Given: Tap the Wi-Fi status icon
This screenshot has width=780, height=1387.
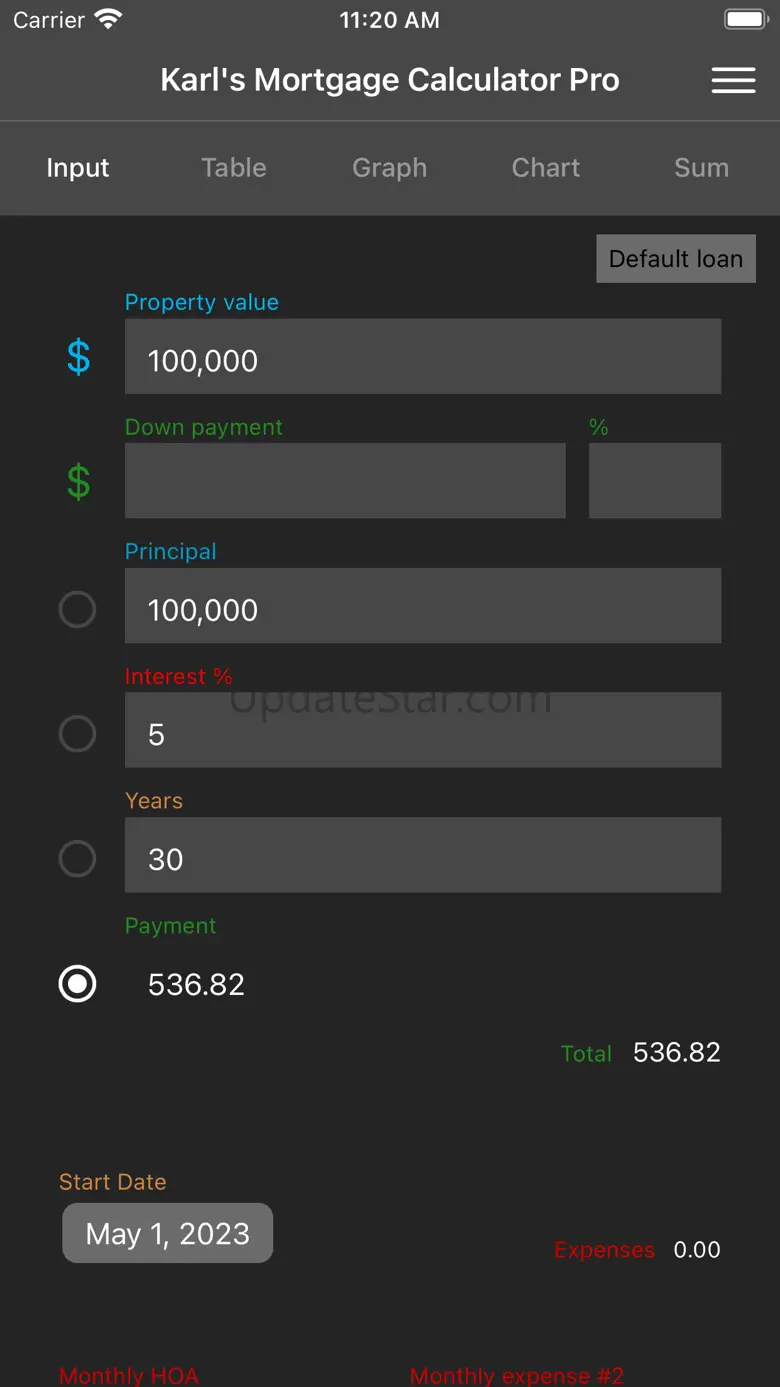Looking at the screenshot, I should (x=107, y=20).
